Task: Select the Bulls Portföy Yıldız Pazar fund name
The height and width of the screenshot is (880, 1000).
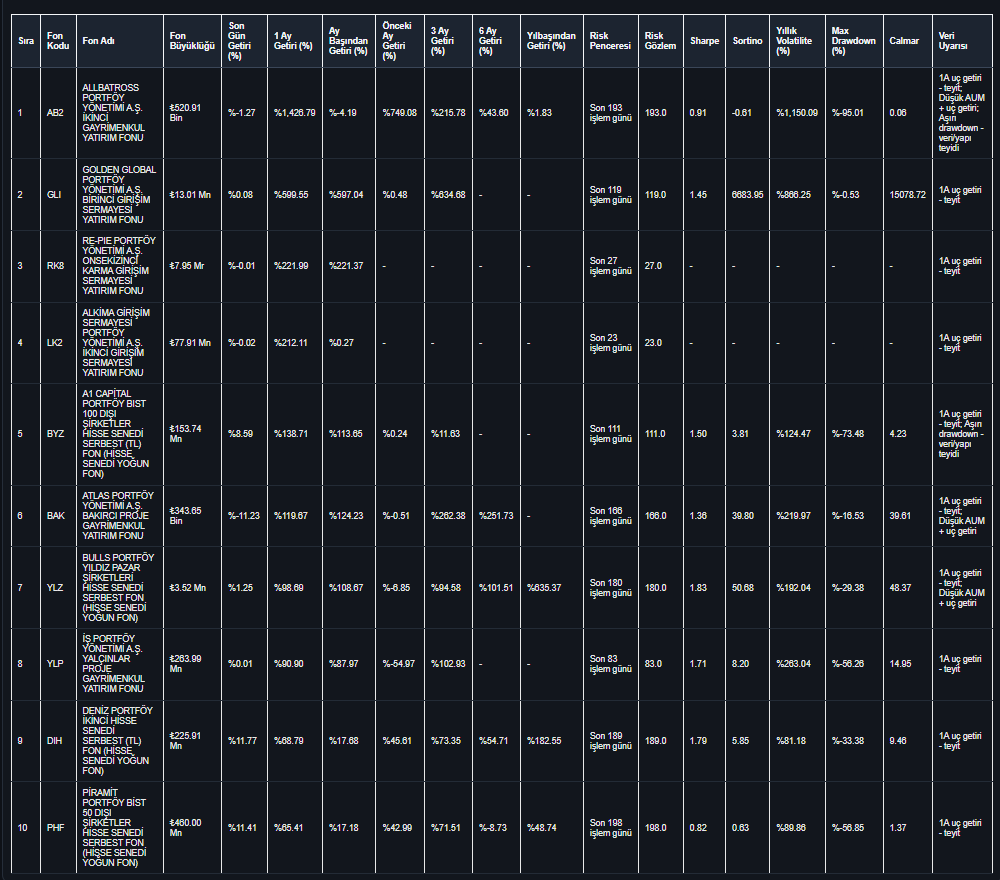Action: click(118, 588)
